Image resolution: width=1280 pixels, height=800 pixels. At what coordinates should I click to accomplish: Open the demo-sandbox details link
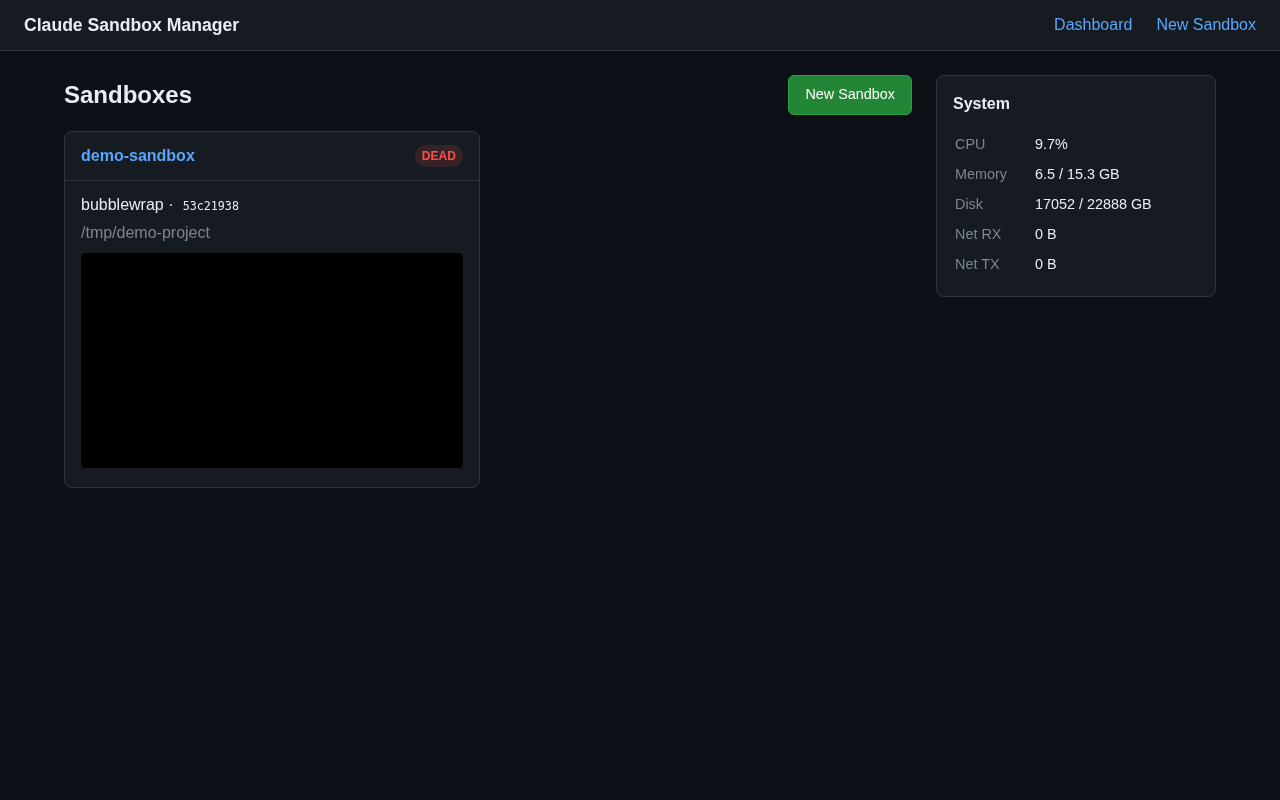[x=137, y=154]
